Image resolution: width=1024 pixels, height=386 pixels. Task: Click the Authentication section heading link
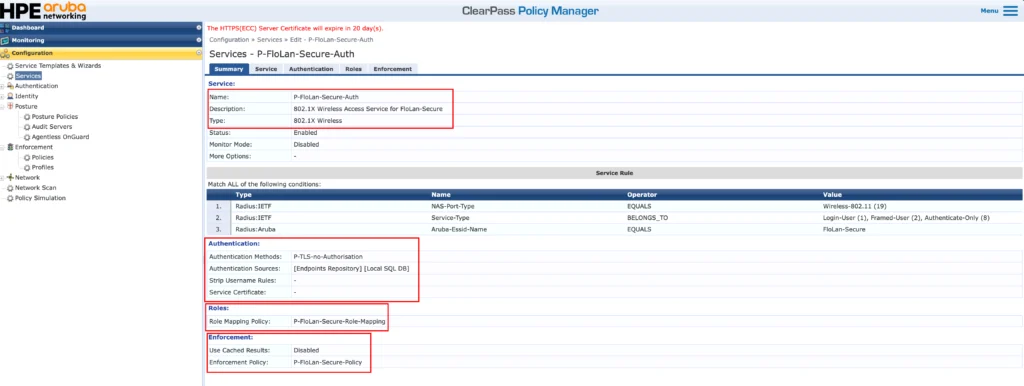pos(234,243)
